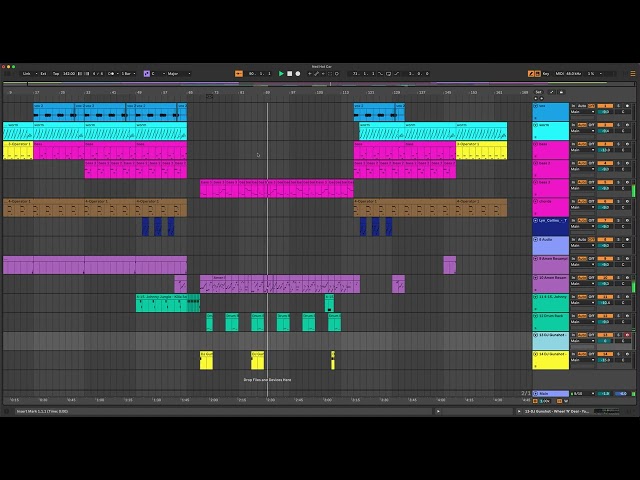Open the orange hamburger view menu
The width and height of the screenshot is (640, 480).
coord(633,73)
